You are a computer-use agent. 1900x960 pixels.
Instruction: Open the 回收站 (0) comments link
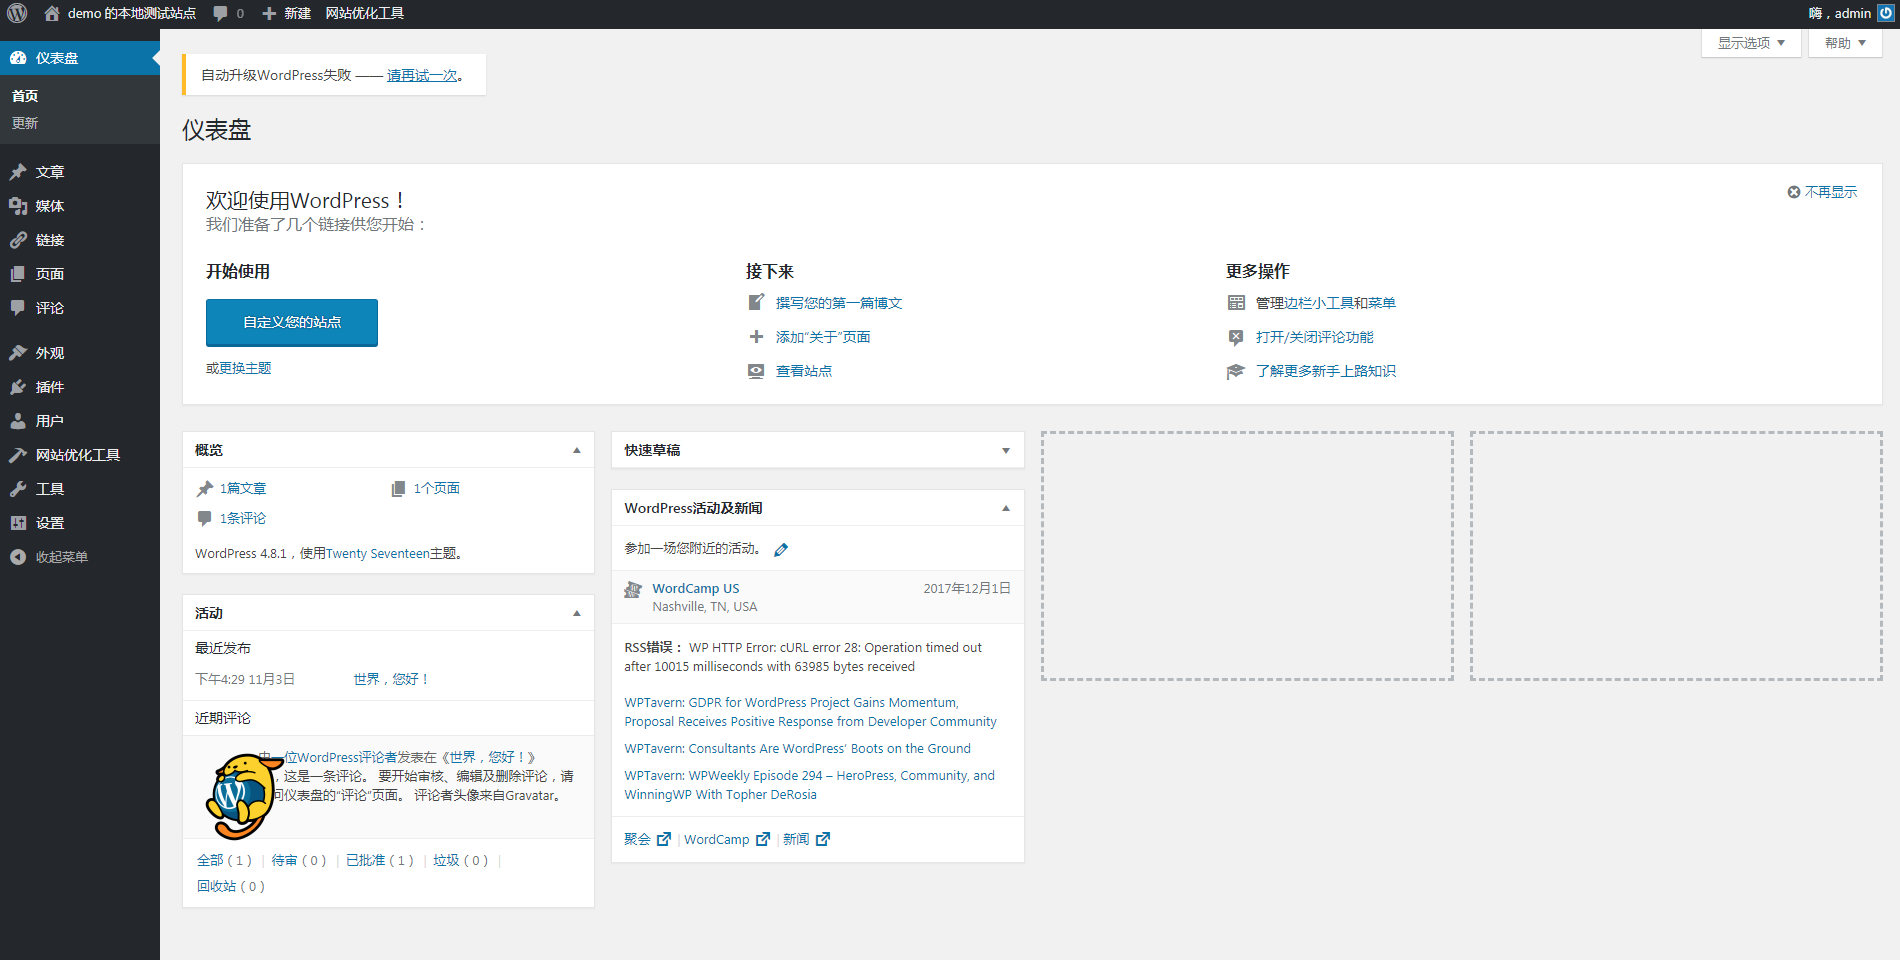231,886
